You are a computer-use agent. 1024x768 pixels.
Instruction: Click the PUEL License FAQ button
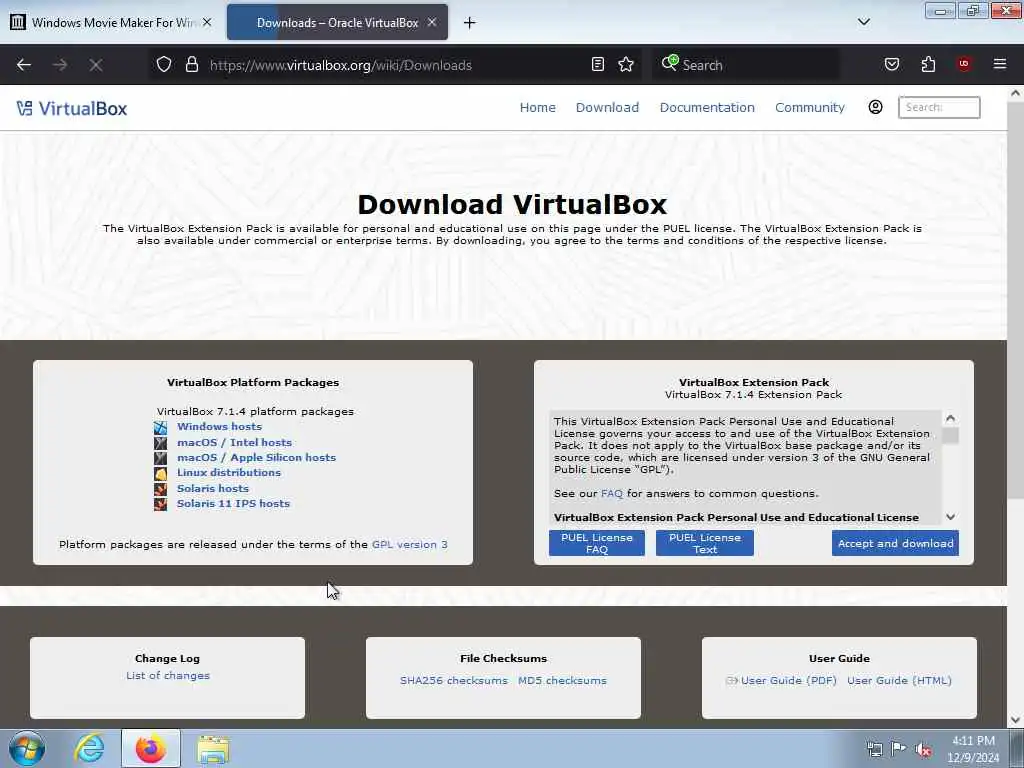[597, 543]
